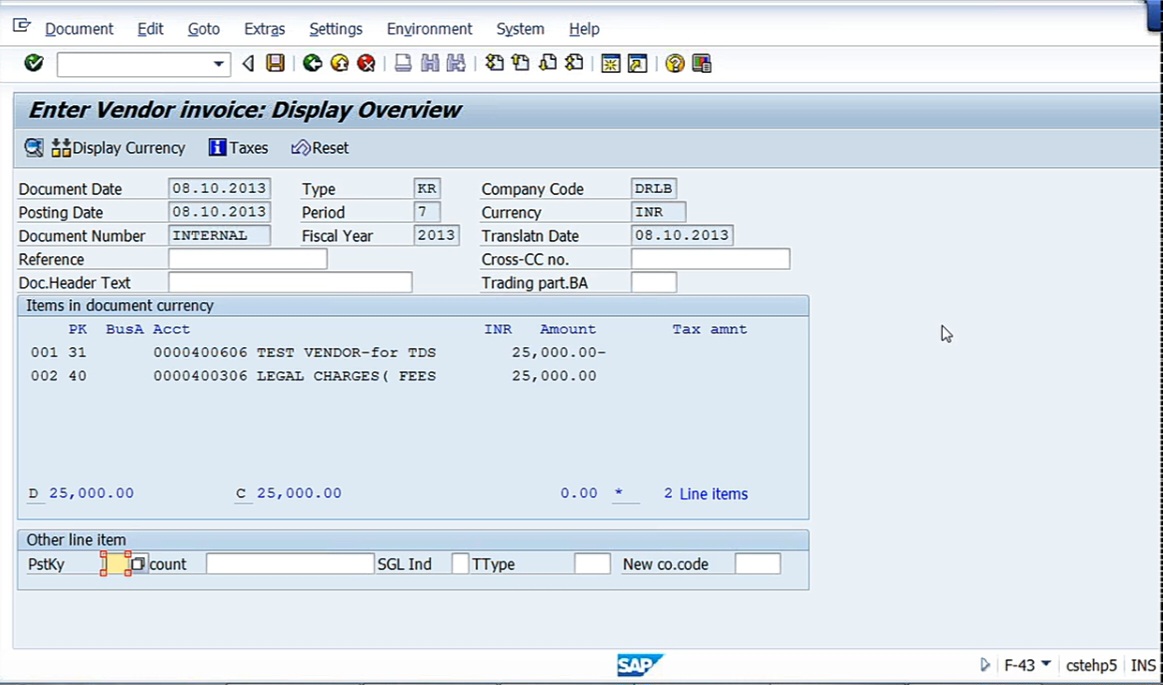Click the Find Next binoculars icon
This screenshot has width=1163, height=685.
(455, 63)
